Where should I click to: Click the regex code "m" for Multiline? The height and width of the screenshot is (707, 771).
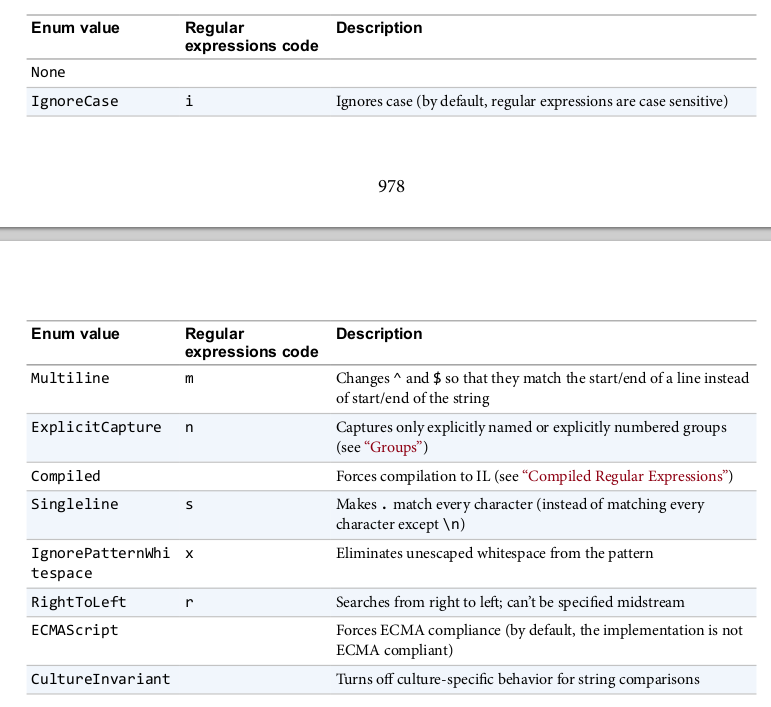coord(190,379)
